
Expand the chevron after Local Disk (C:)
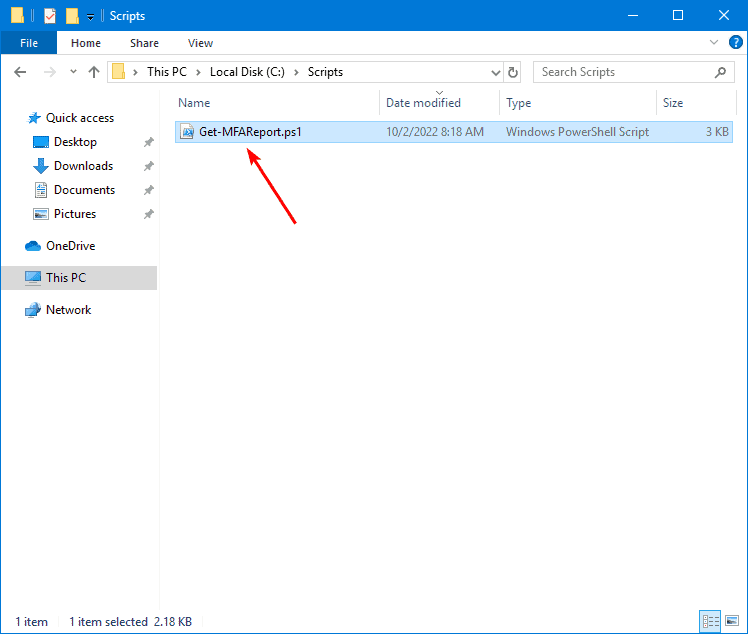296,72
